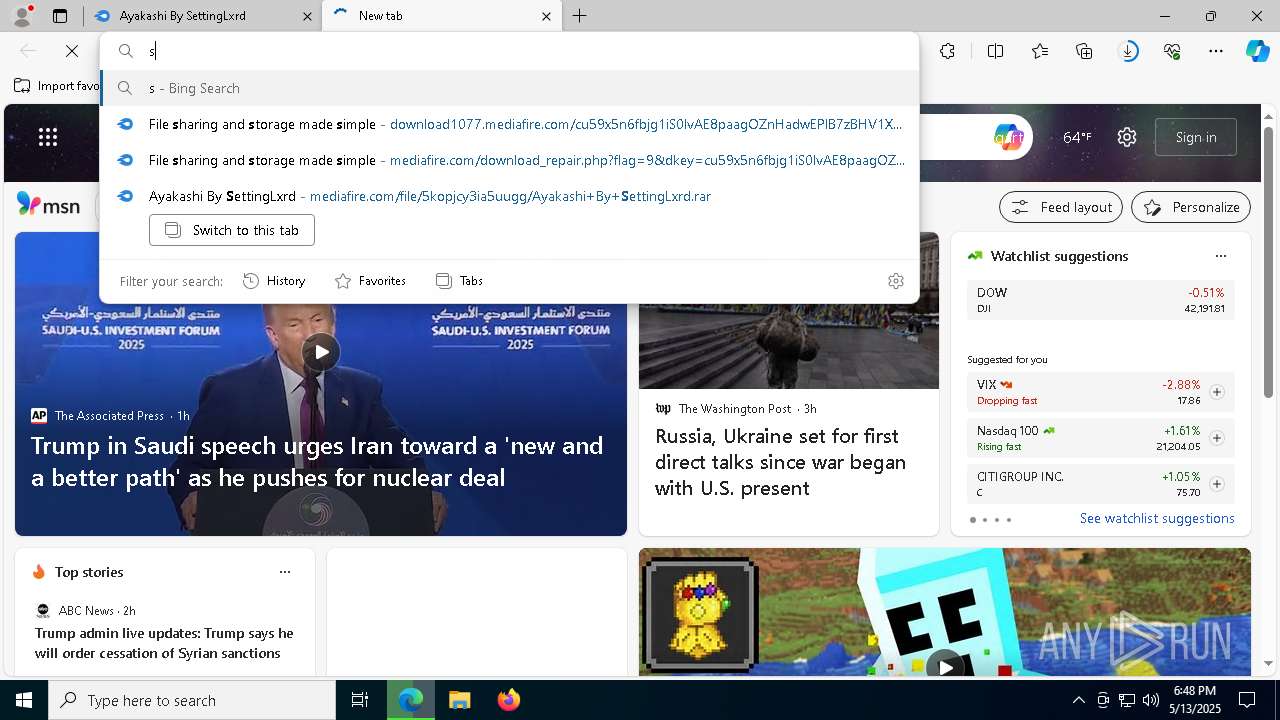Click Import favorites bookmark bar item

(x=57, y=86)
